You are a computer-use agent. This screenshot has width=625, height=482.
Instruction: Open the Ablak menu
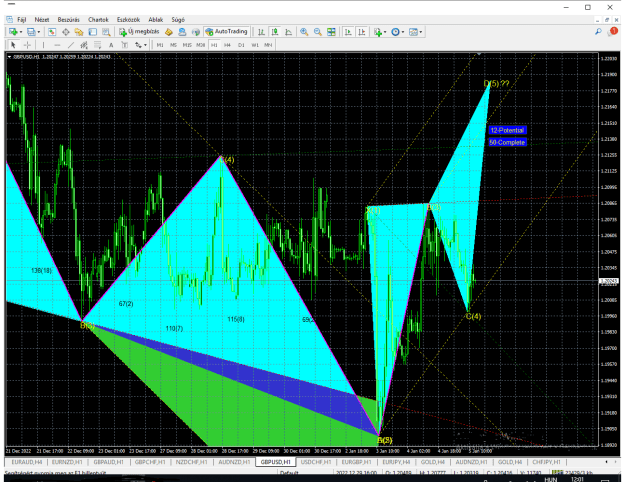(155, 19)
